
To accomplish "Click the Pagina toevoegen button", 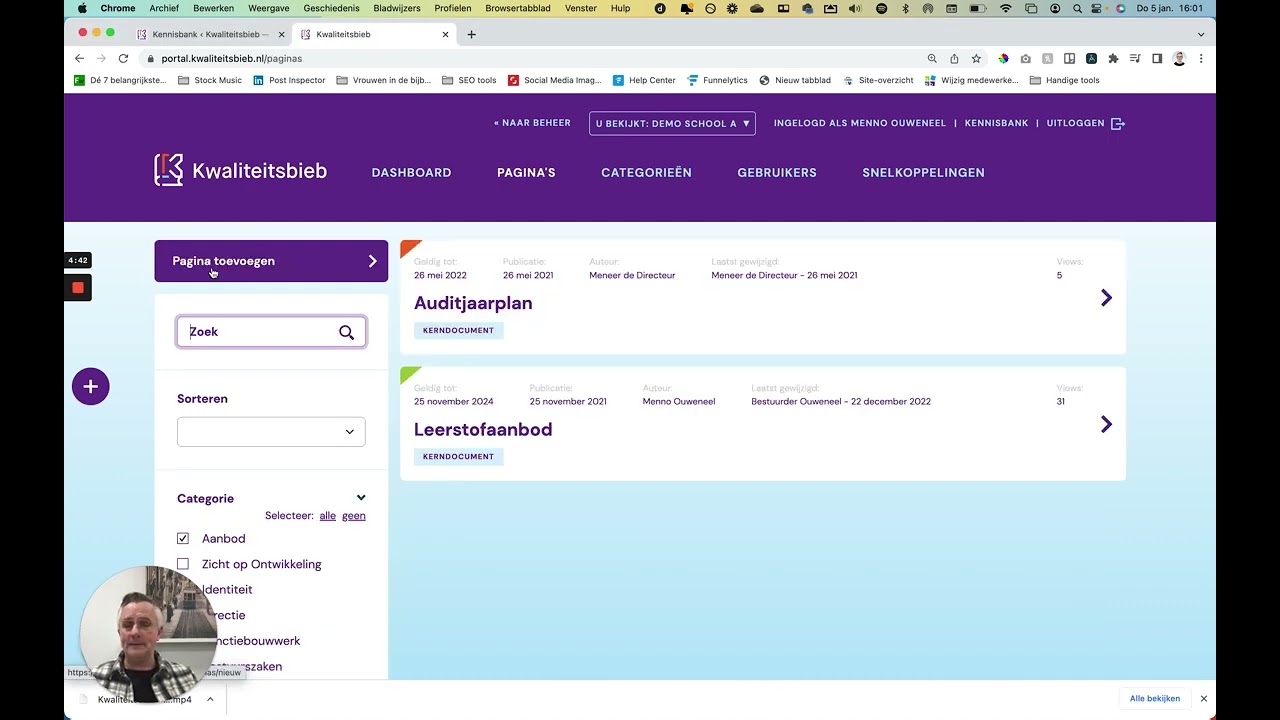I will pyautogui.click(x=271, y=261).
